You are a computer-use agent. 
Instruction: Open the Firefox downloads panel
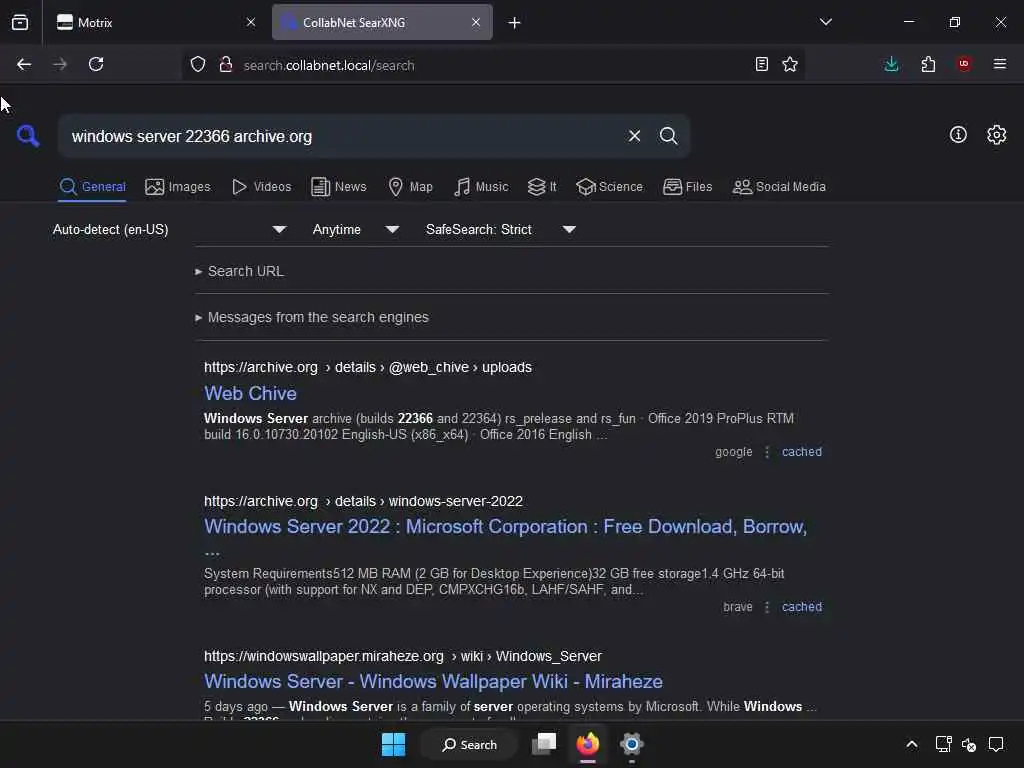click(x=891, y=64)
